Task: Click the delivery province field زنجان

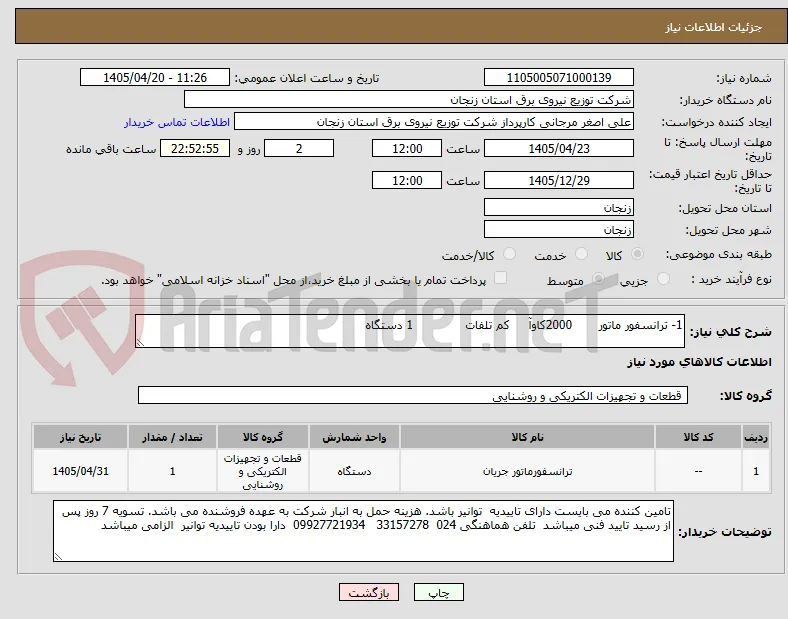Action: (x=559, y=207)
